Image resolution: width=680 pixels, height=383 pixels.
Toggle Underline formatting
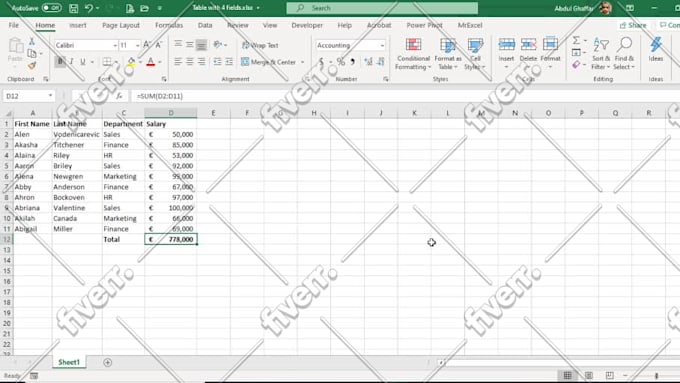pos(83,62)
